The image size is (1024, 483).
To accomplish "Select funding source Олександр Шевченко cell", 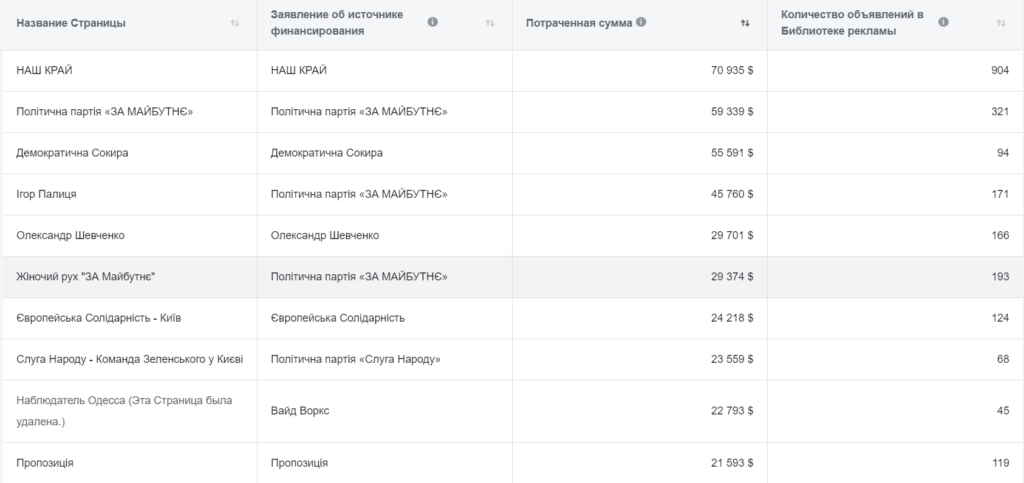I will tap(325, 235).
